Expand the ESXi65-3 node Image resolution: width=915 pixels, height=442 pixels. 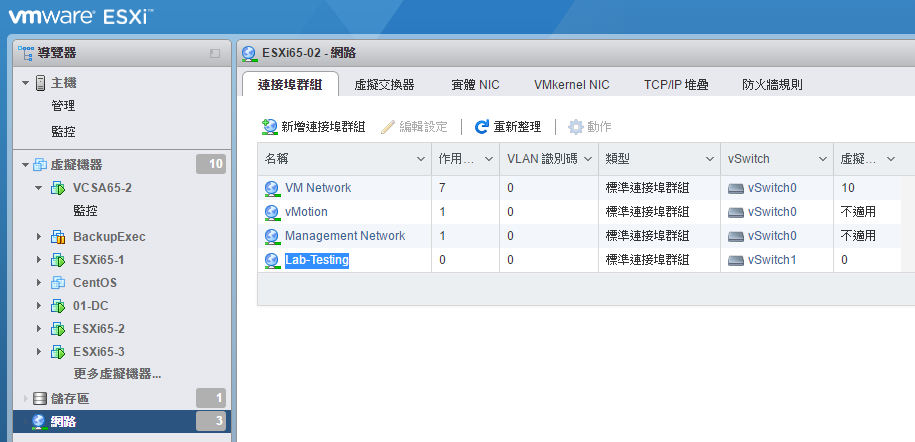[39, 352]
